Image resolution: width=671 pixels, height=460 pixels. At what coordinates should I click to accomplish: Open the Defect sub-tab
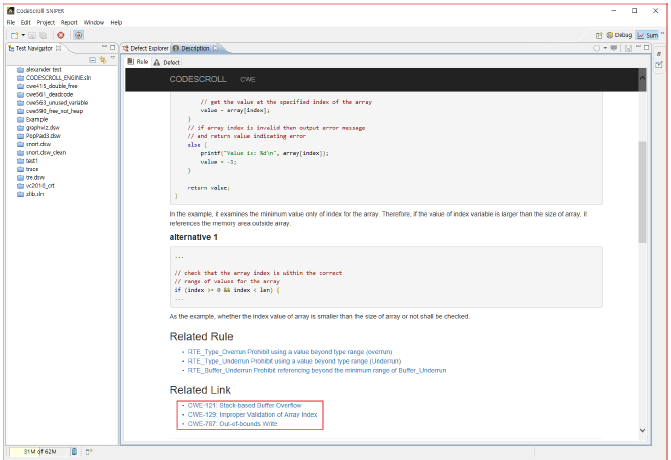pos(166,62)
